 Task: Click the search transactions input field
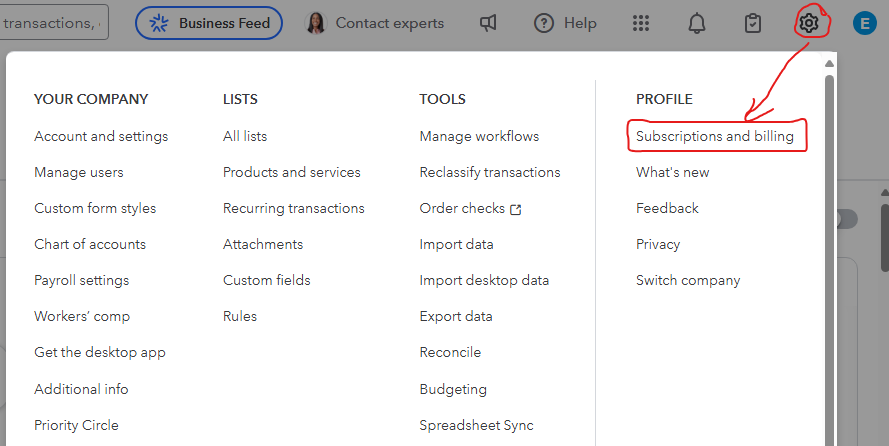[x=55, y=23]
